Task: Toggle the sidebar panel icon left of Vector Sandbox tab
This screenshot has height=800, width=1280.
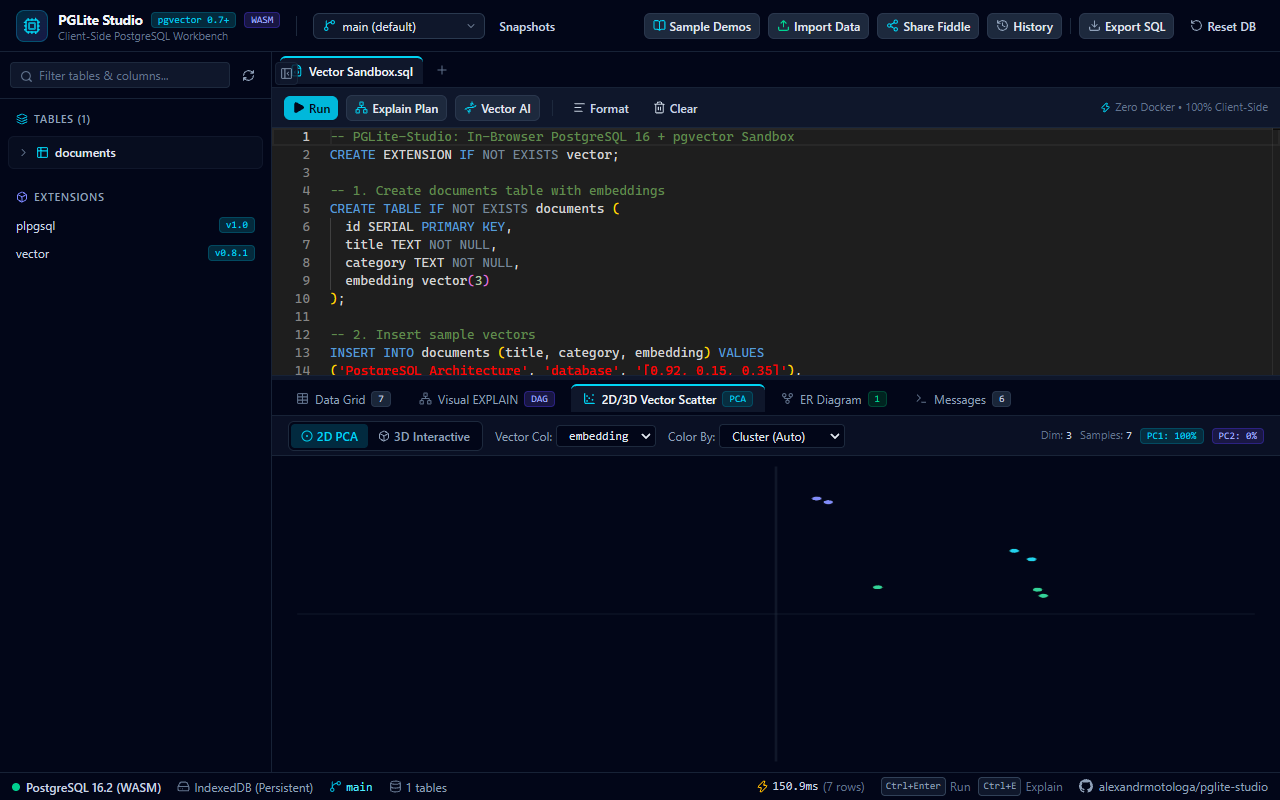Action: click(x=287, y=73)
